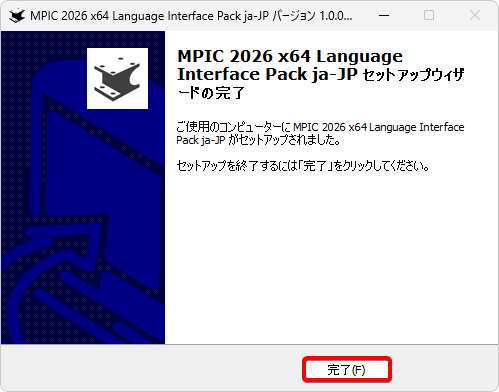
Task: Minimize the setup wizard window
Action: coord(384,15)
